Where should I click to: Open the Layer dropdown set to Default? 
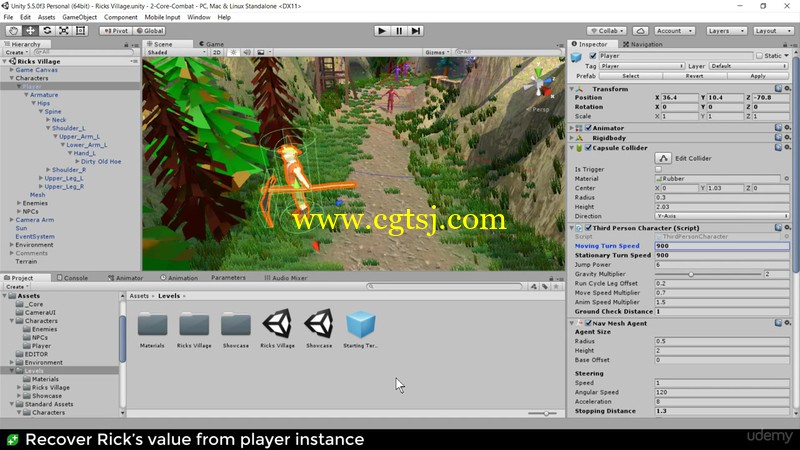point(749,66)
